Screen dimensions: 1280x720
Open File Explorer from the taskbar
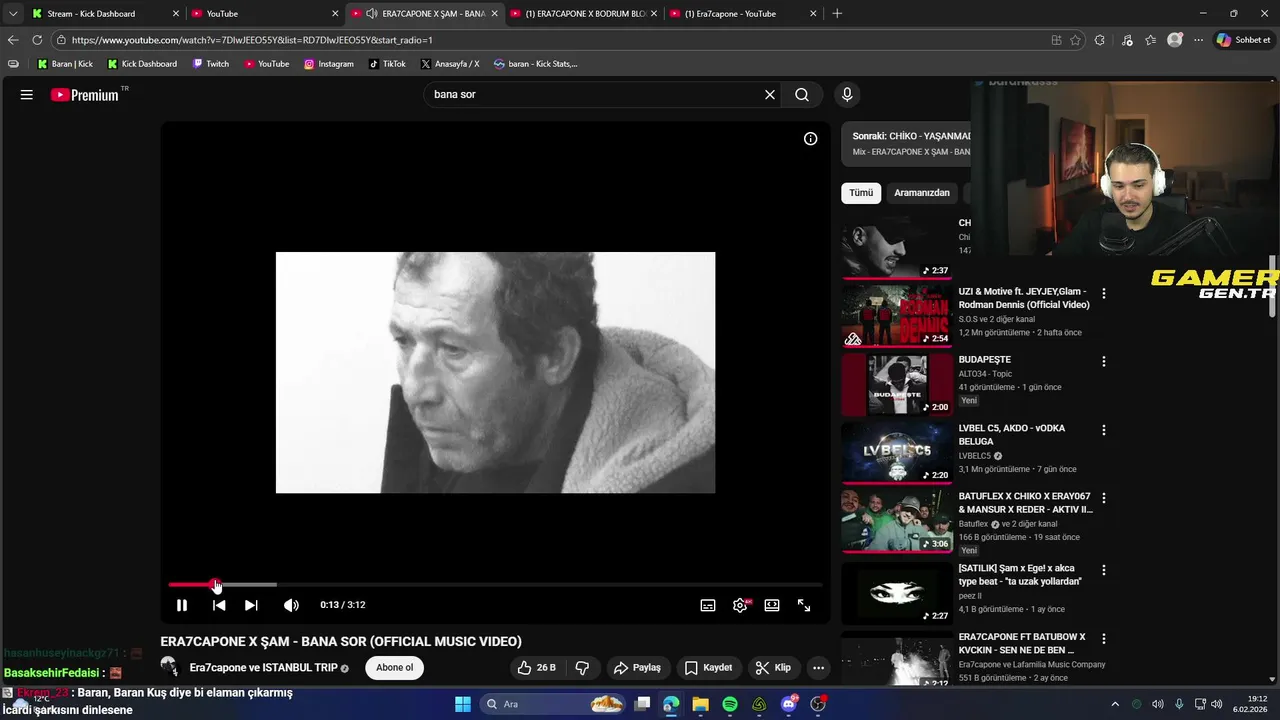(x=701, y=704)
